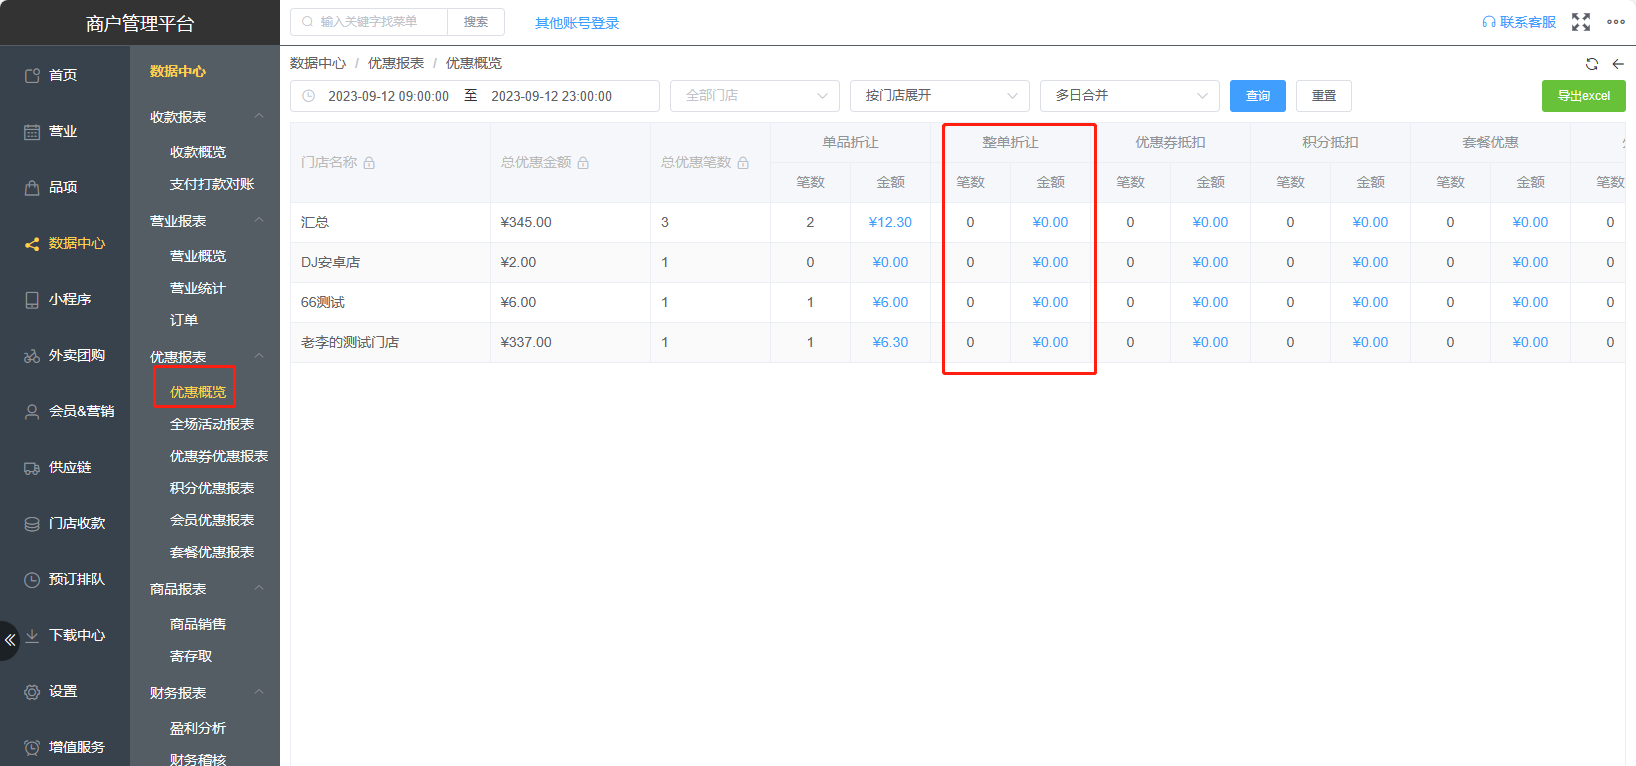1636x766 pixels.
Task: Click 其他账号登录 link
Action: pyautogui.click(x=577, y=23)
